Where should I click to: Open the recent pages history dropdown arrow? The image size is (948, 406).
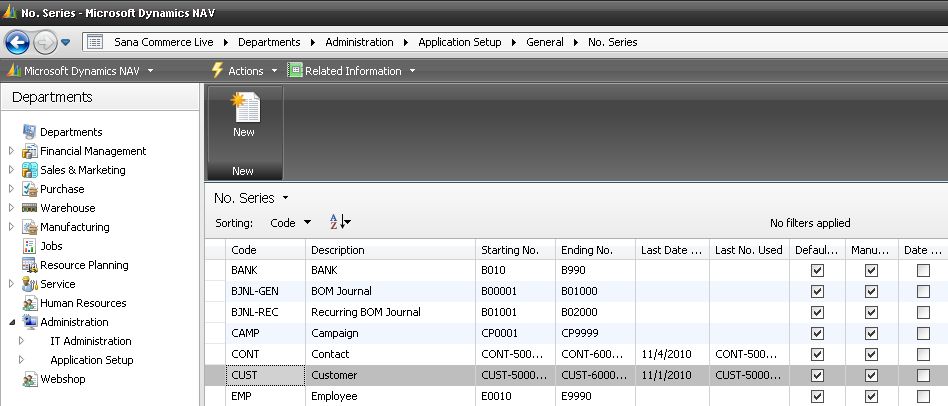pos(65,42)
